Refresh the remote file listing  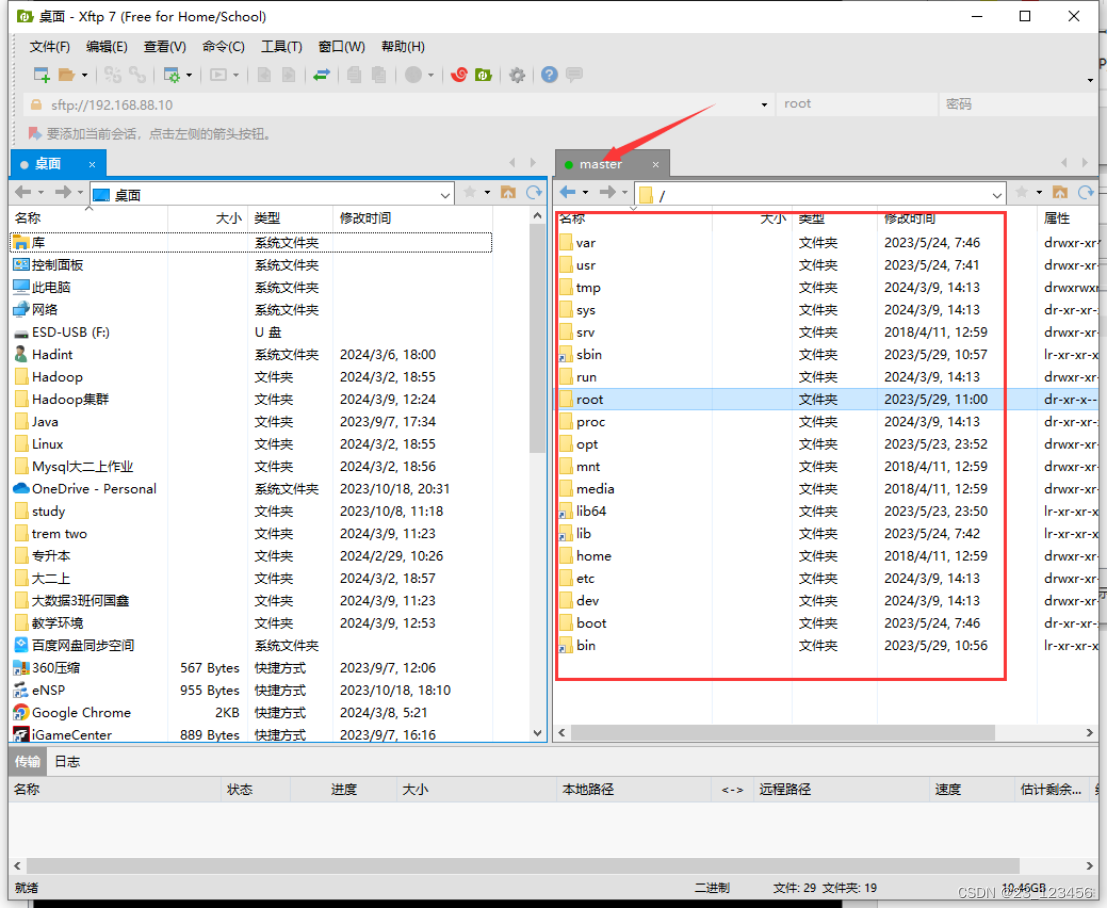tap(1087, 193)
